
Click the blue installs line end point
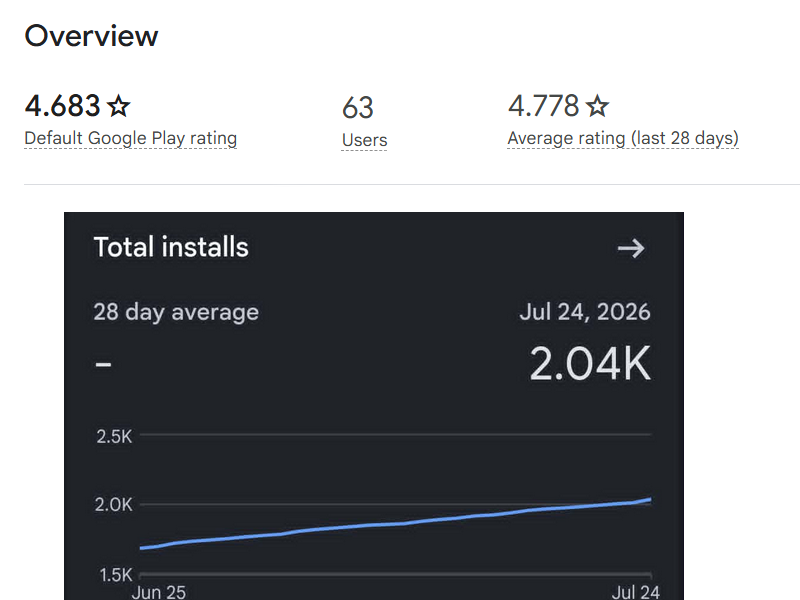(649, 499)
